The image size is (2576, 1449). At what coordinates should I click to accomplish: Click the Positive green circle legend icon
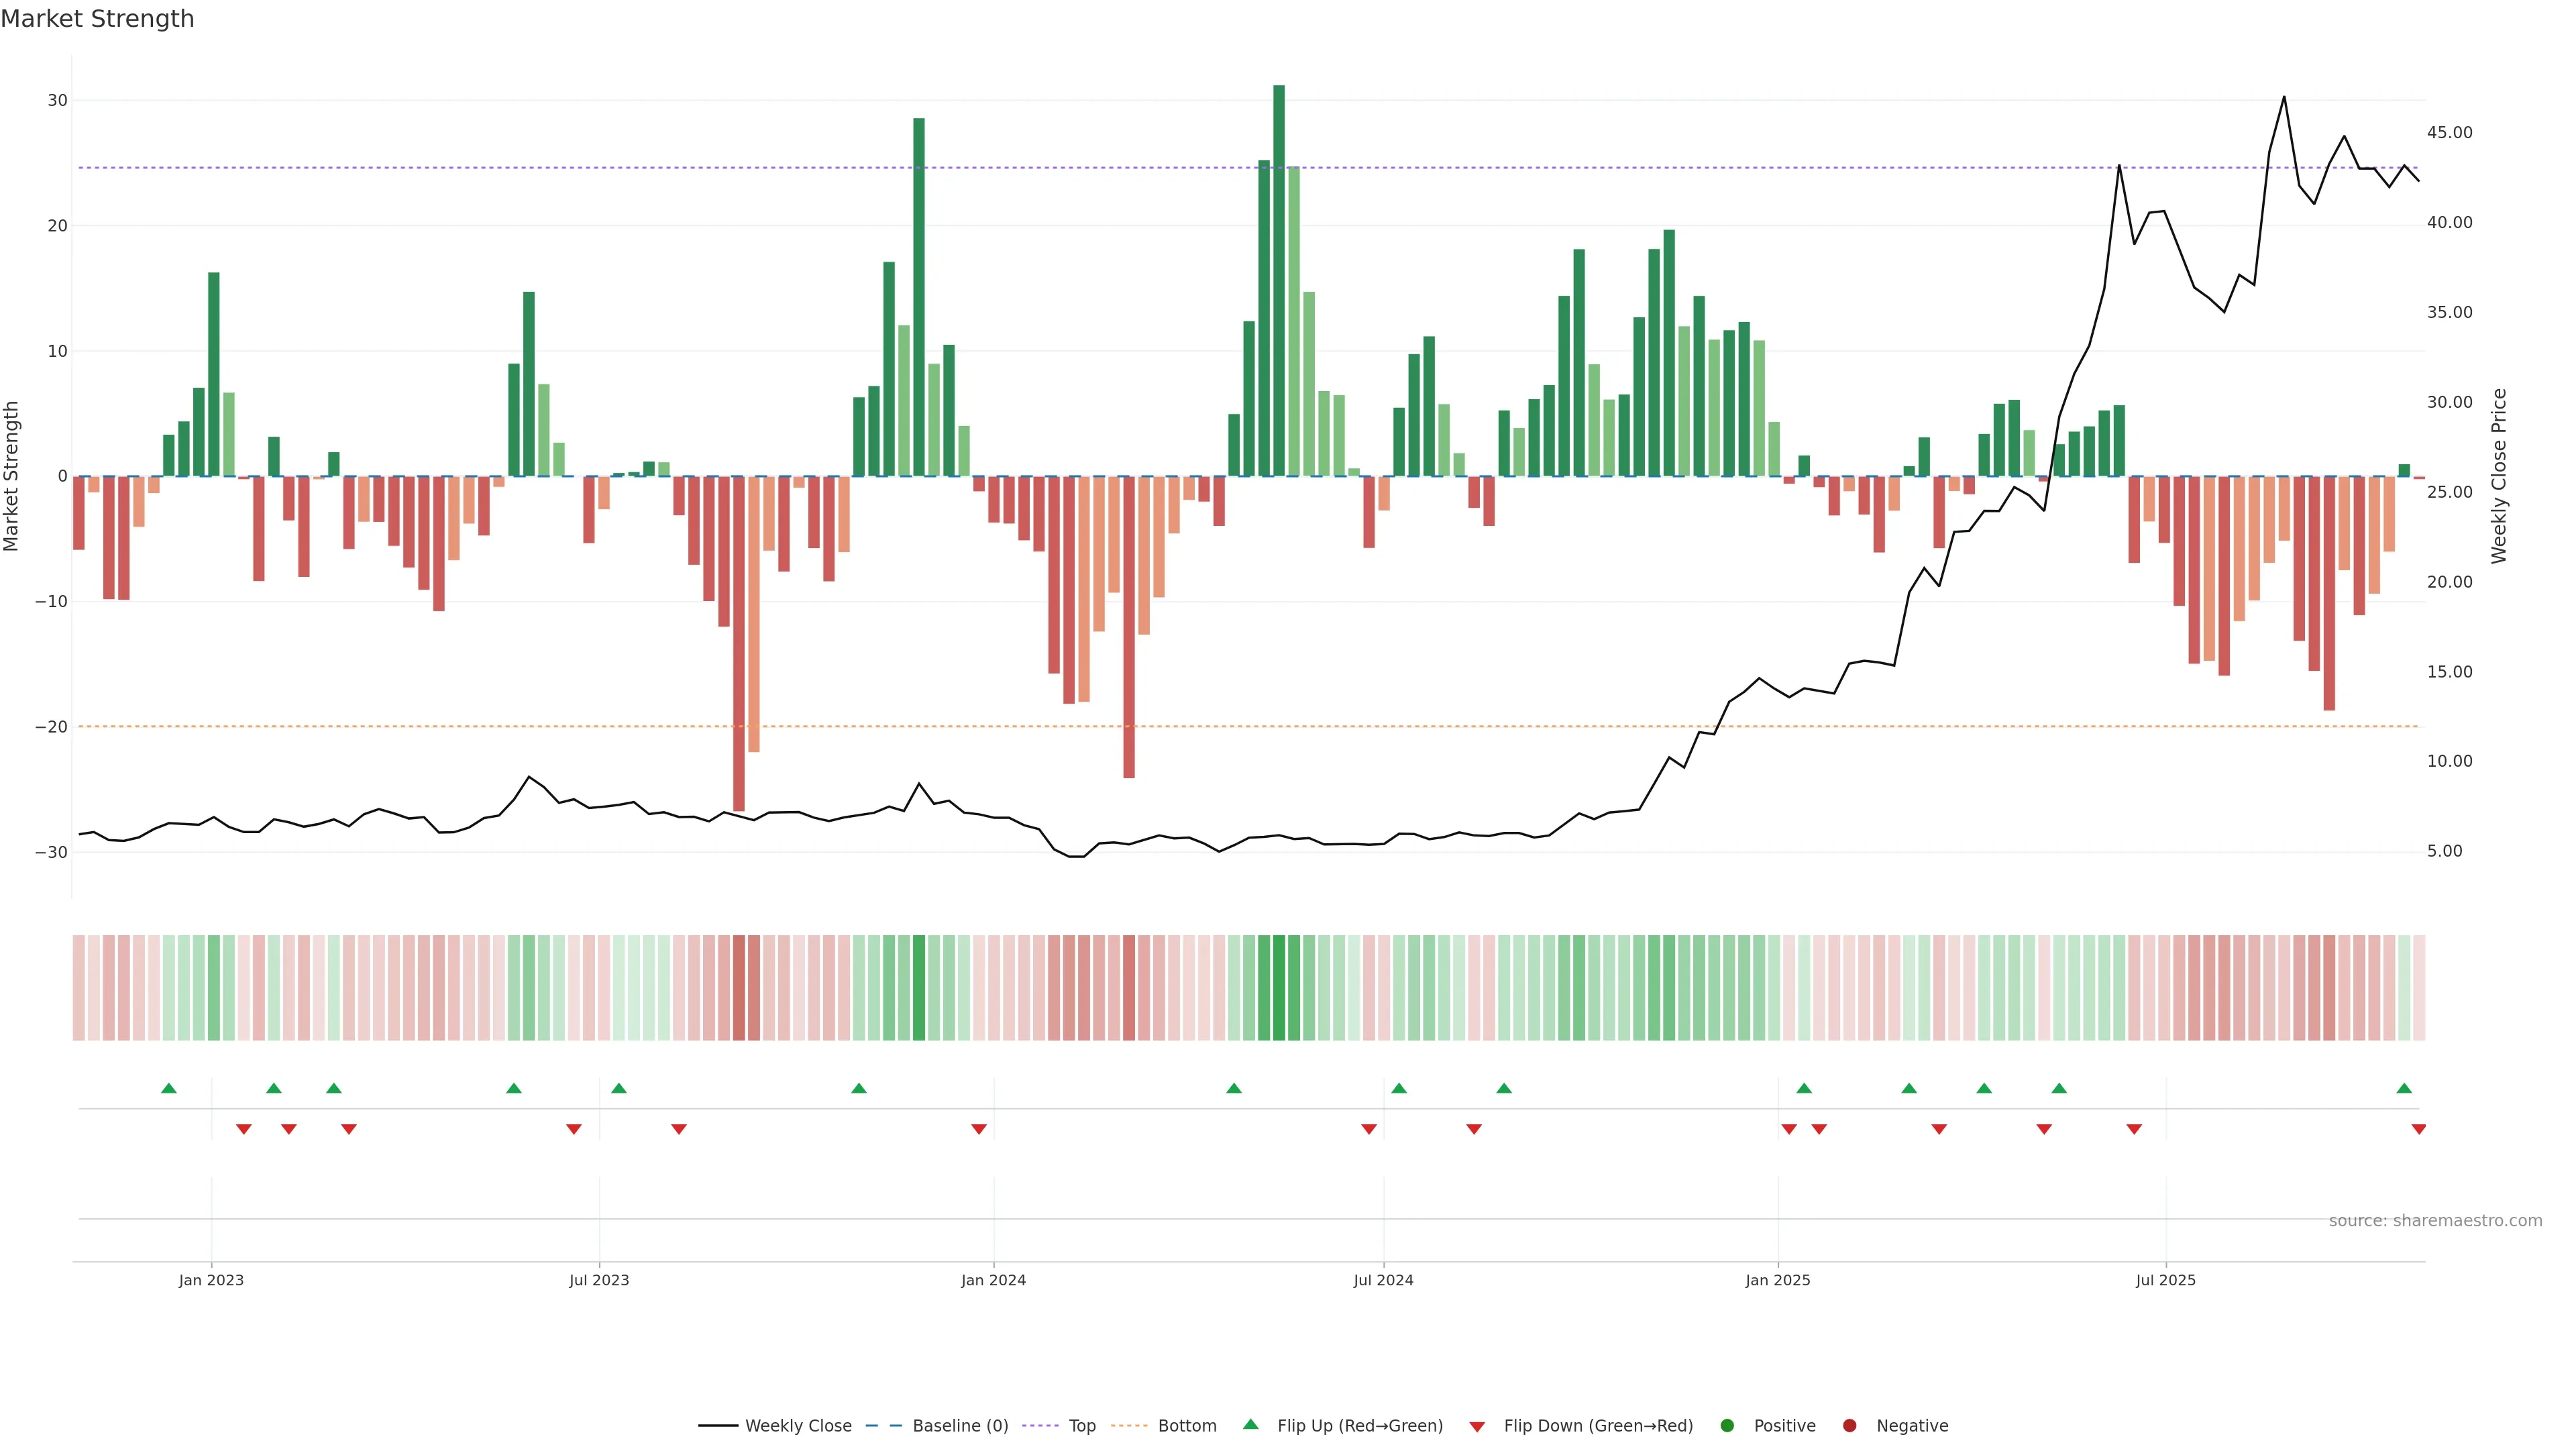tap(1727, 1425)
